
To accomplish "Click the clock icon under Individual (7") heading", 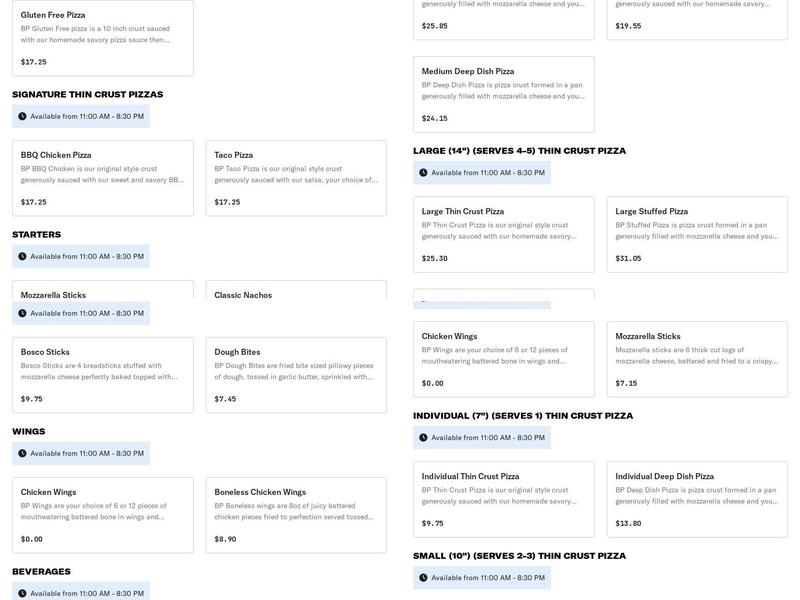I will 423,438.
